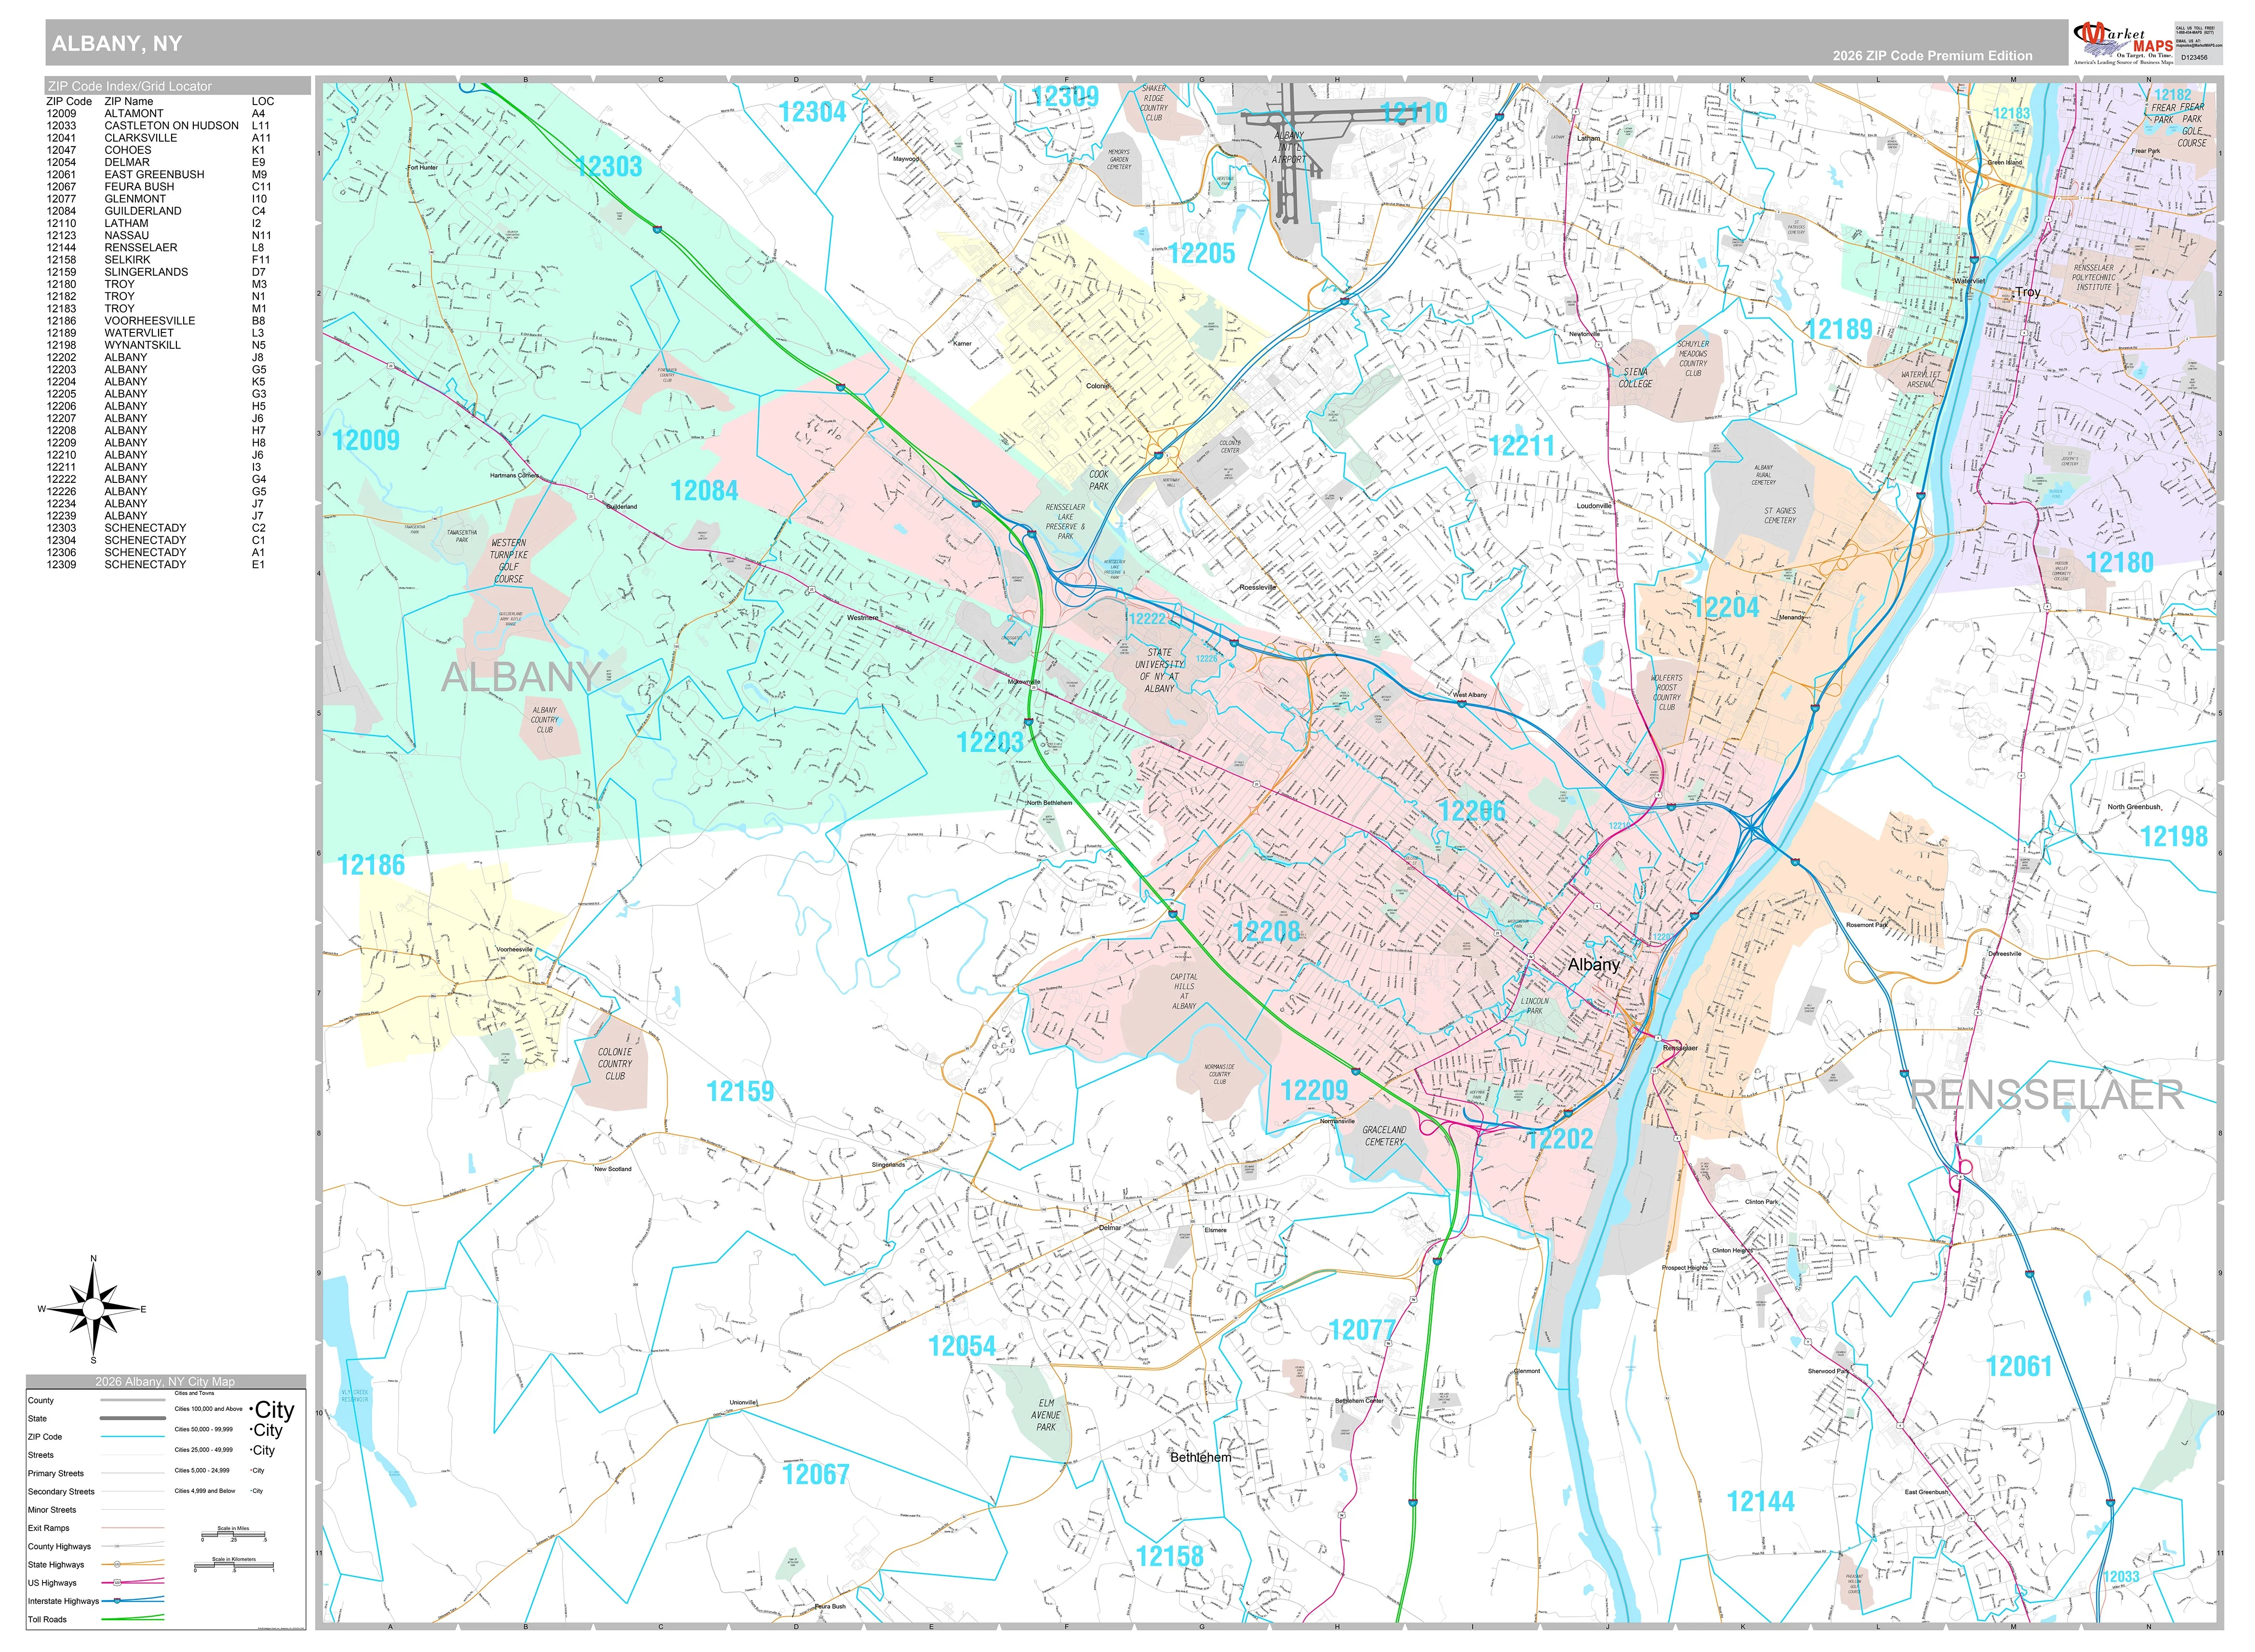The width and height of the screenshot is (2255, 1652).
Task: Click ZIP label 12189 on the map
Action: click(1839, 330)
